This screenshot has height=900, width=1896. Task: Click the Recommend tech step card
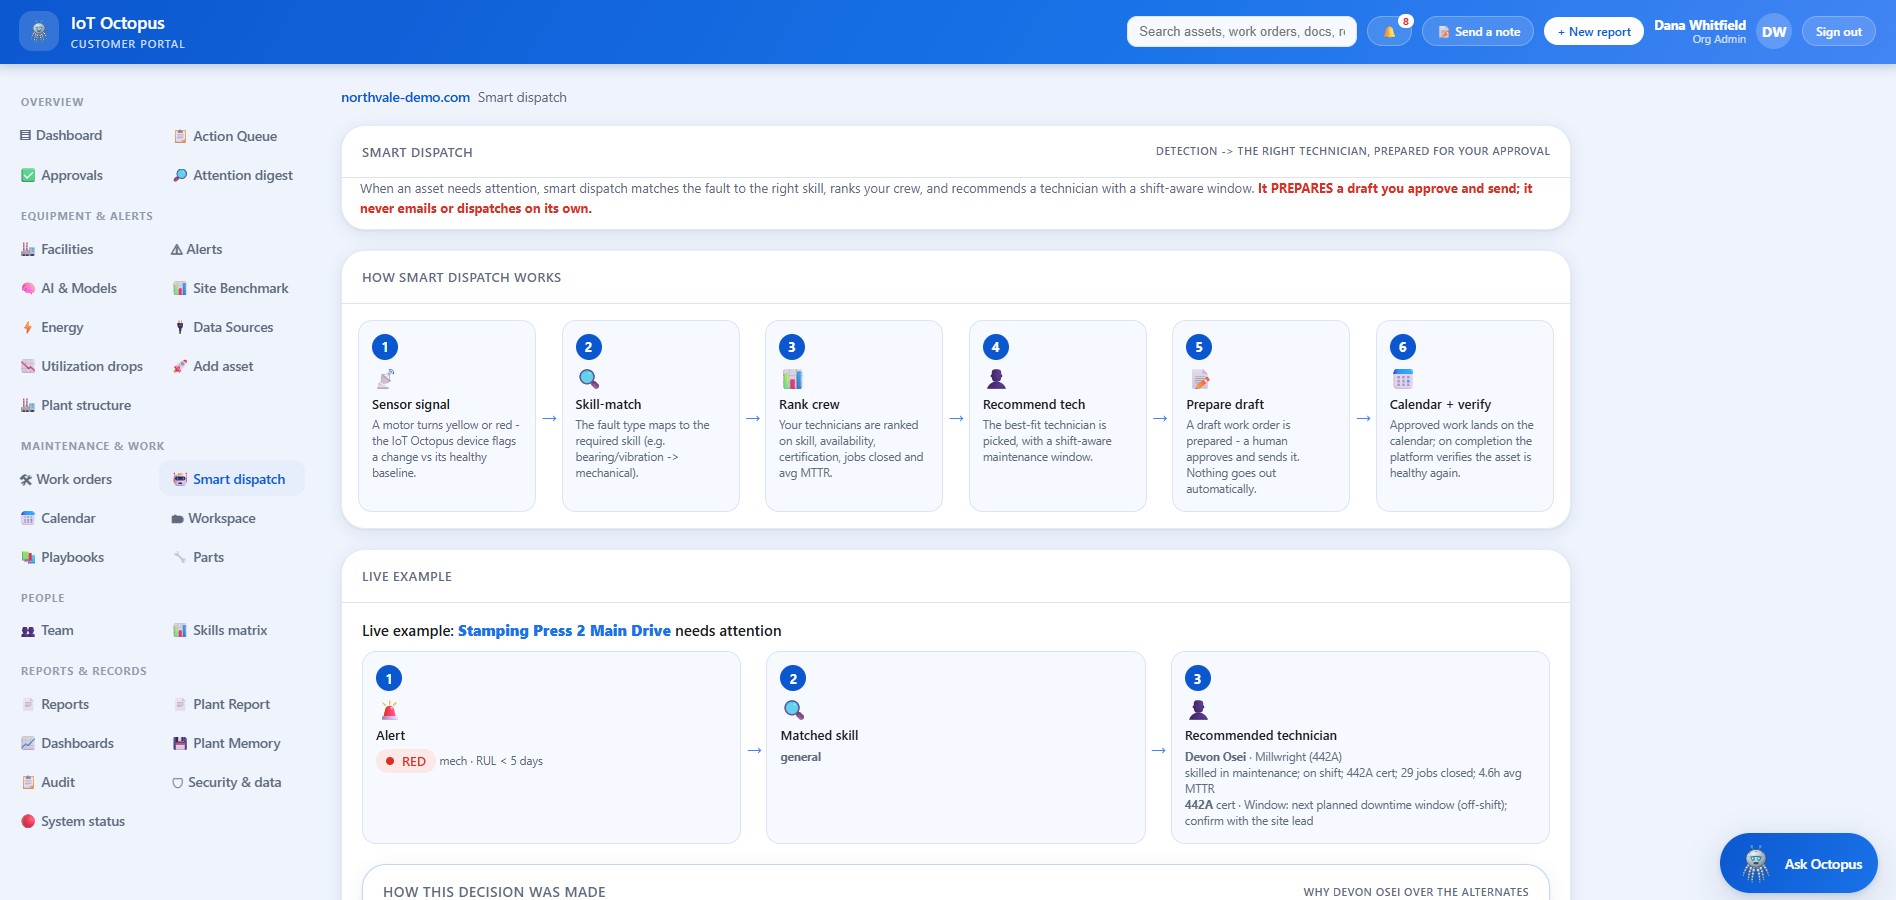coord(1058,416)
